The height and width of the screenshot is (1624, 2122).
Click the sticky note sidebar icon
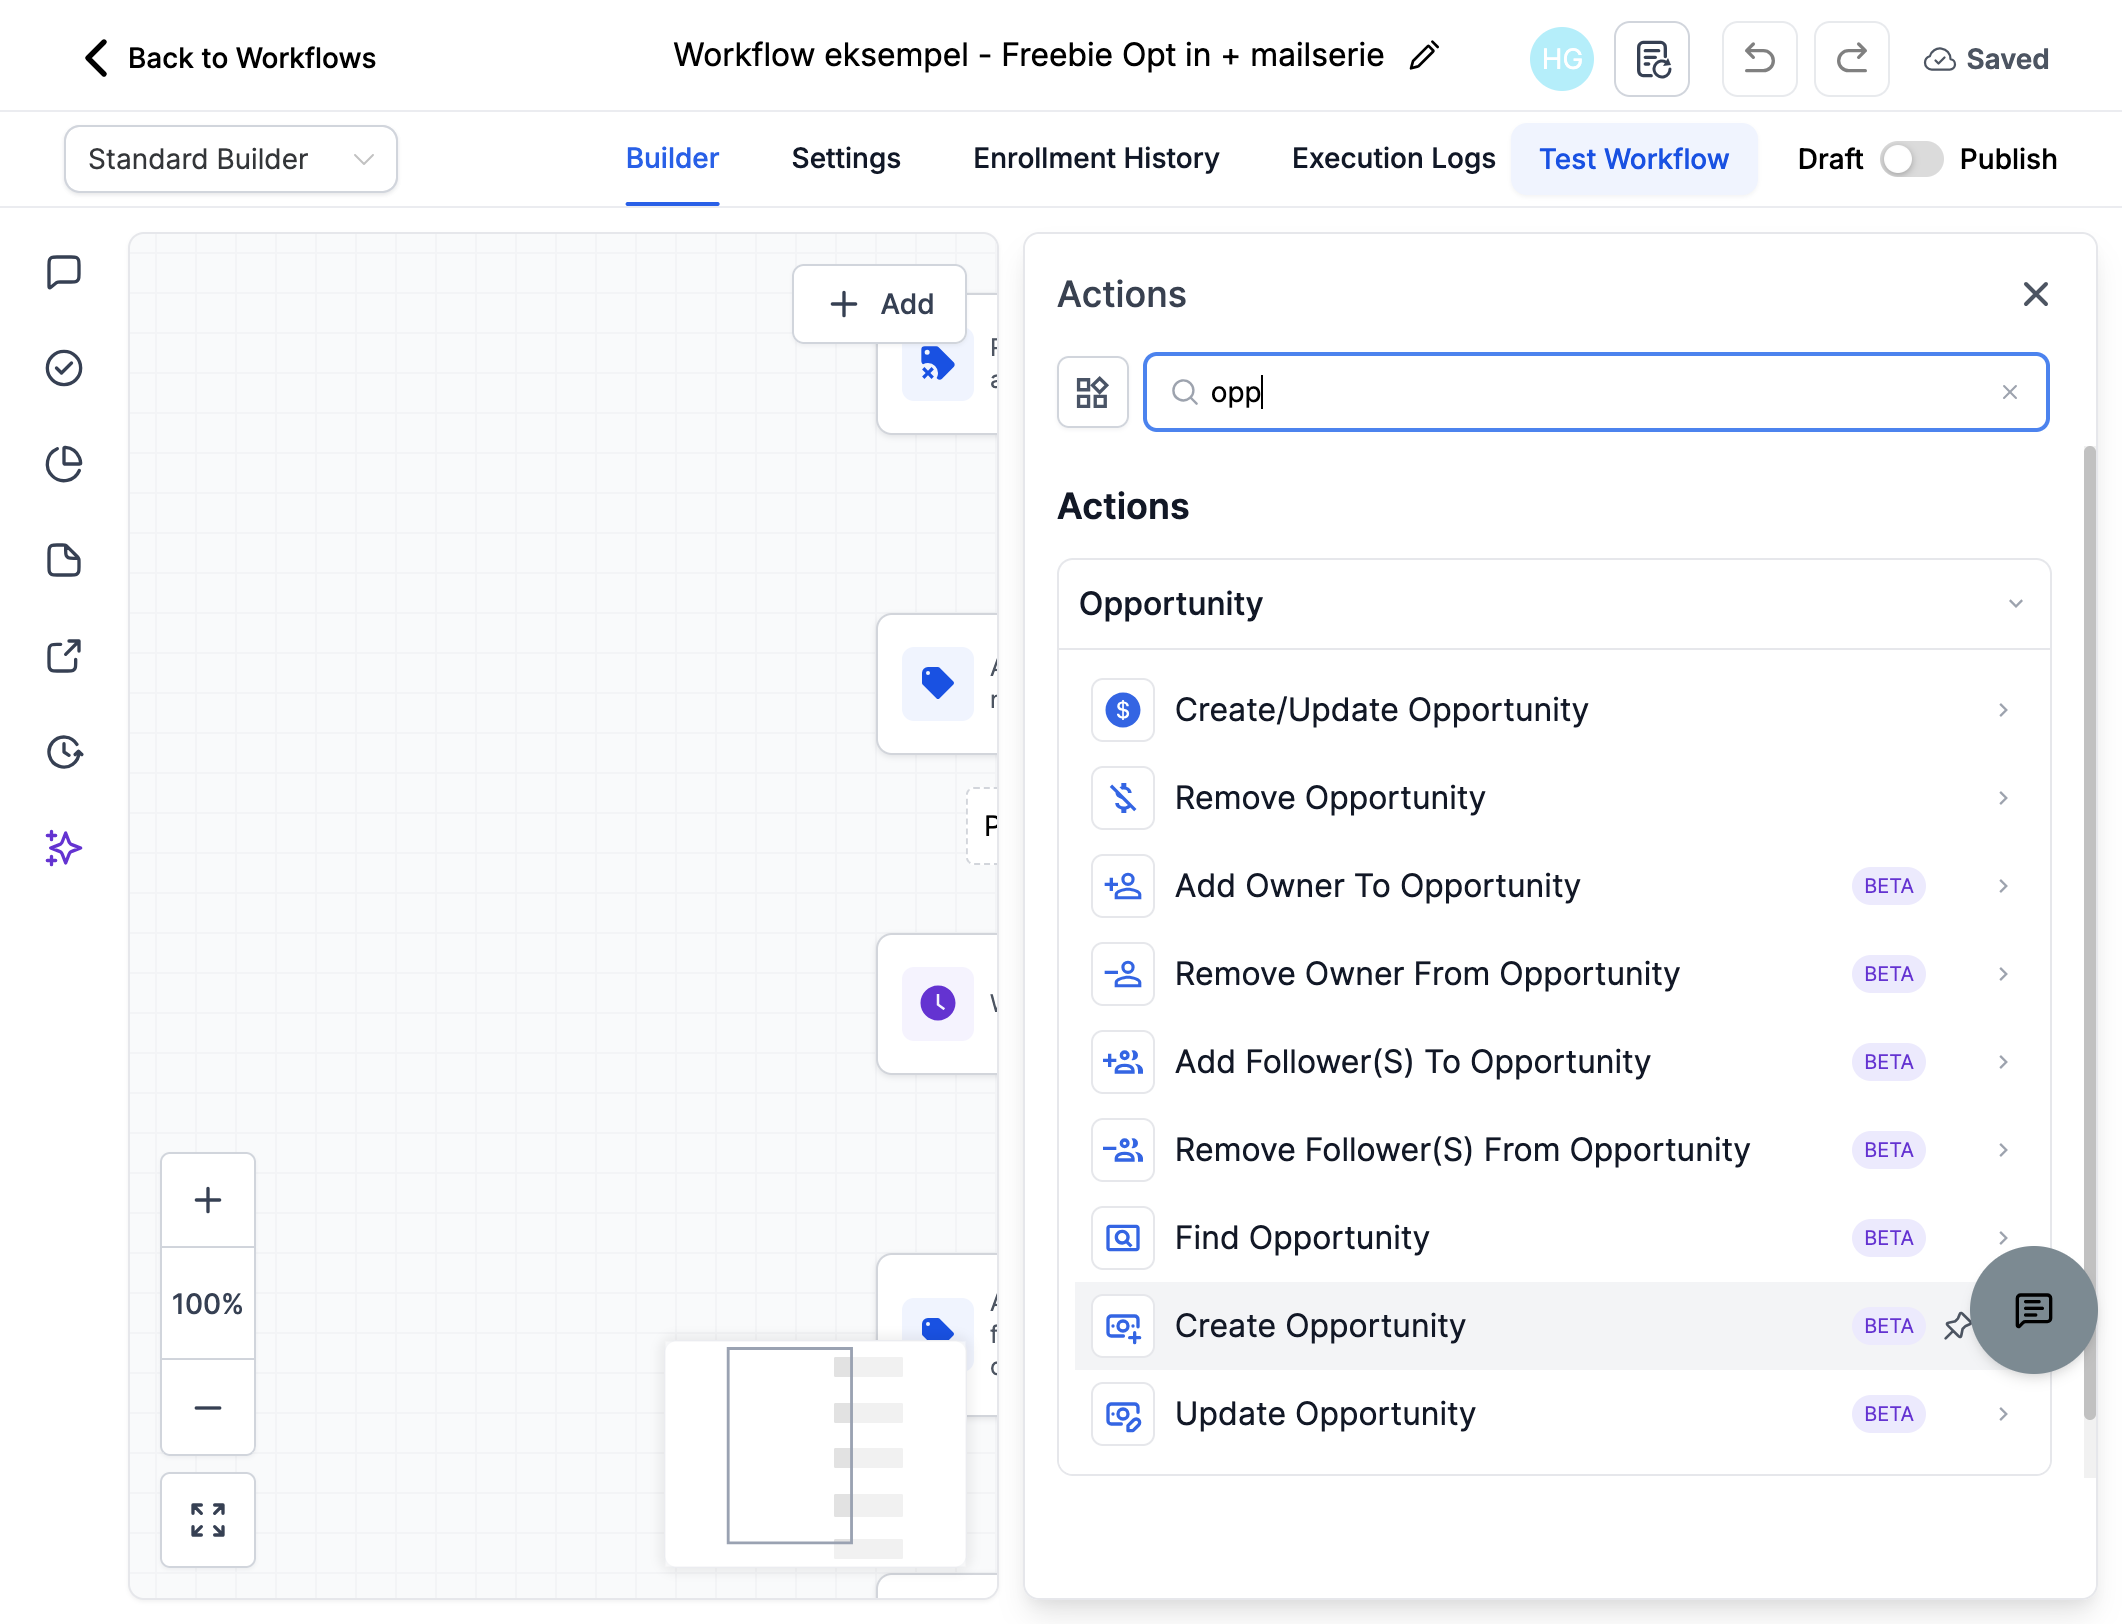point(64,560)
